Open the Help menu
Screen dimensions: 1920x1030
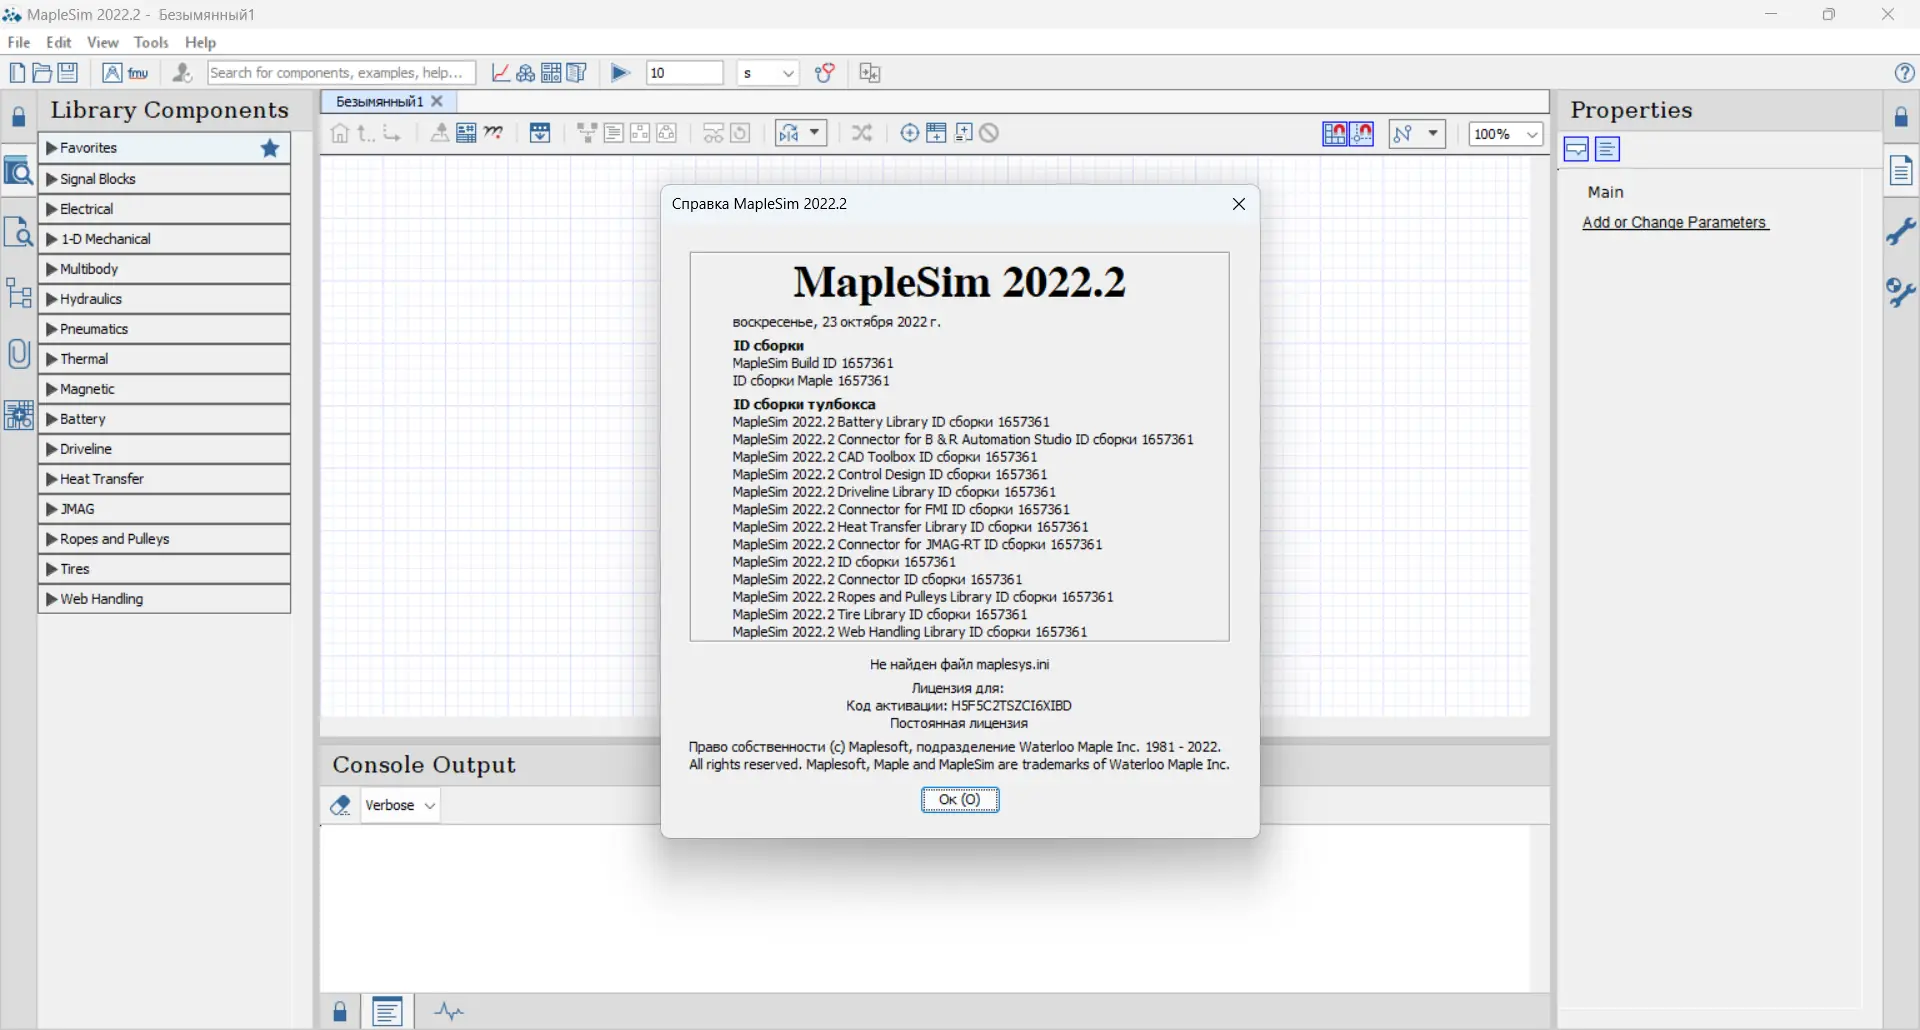coord(200,42)
